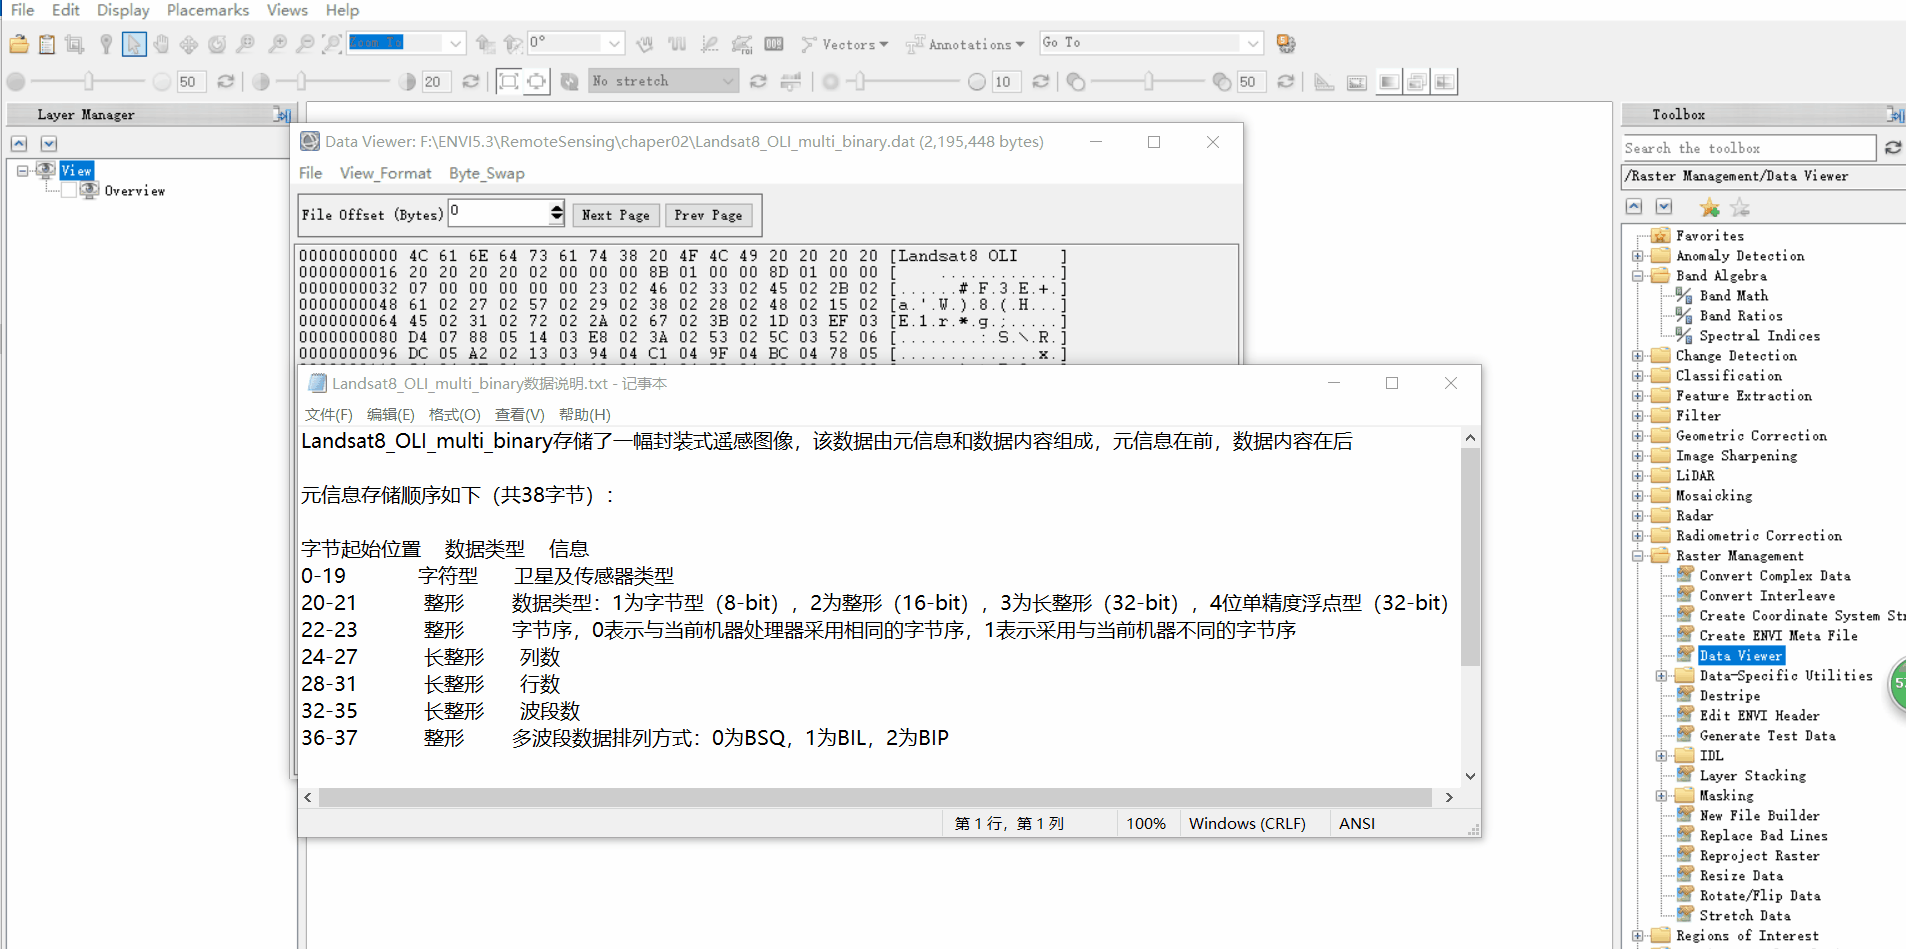Click the Chip View capture icon

pos(74,44)
